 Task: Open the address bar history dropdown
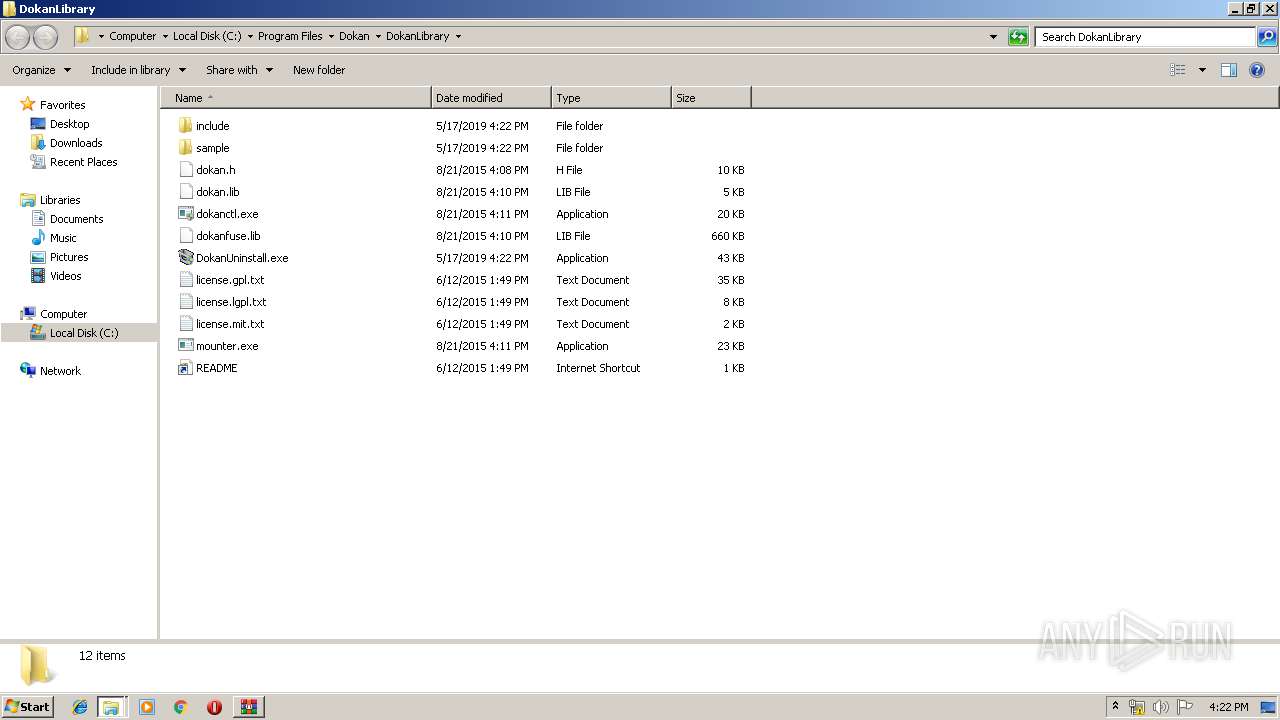coord(993,37)
